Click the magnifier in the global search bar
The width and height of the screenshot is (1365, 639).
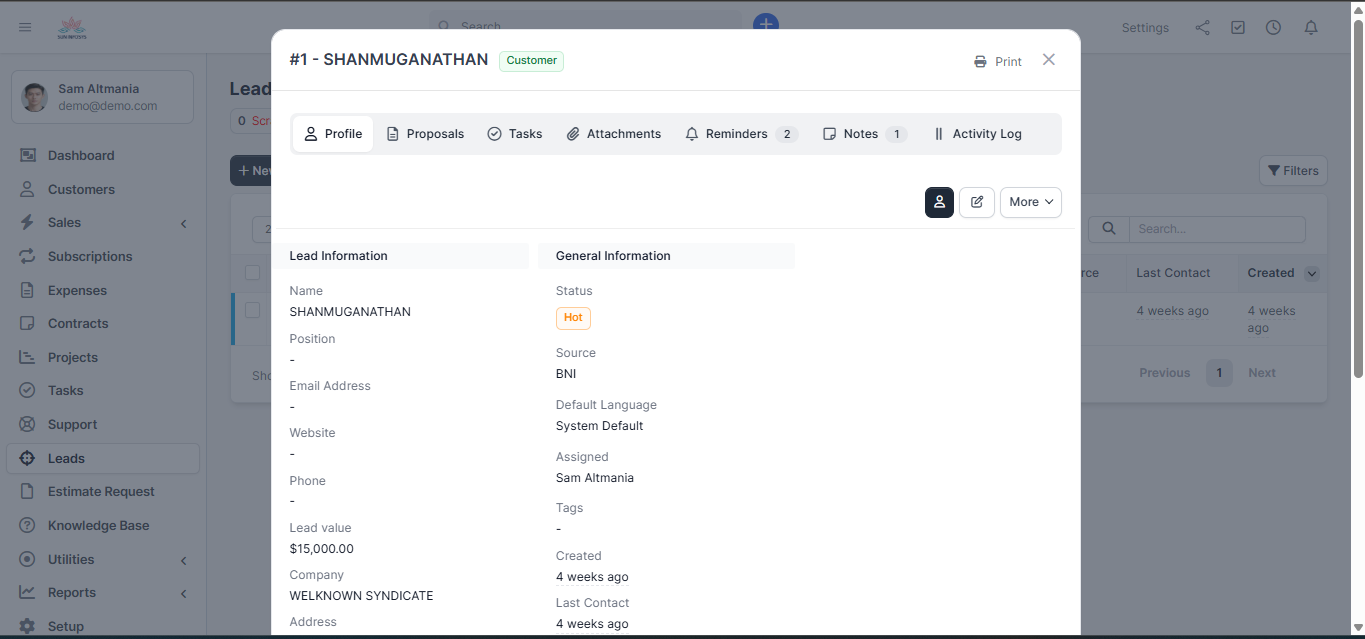[443, 25]
